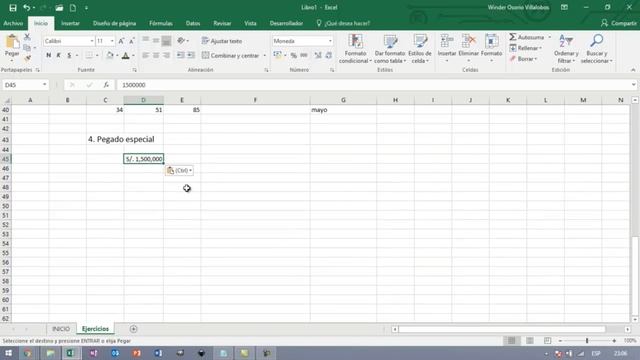Open the Moneda number format dropdown
This screenshot has height=360, width=640.
tap(330, 41)
